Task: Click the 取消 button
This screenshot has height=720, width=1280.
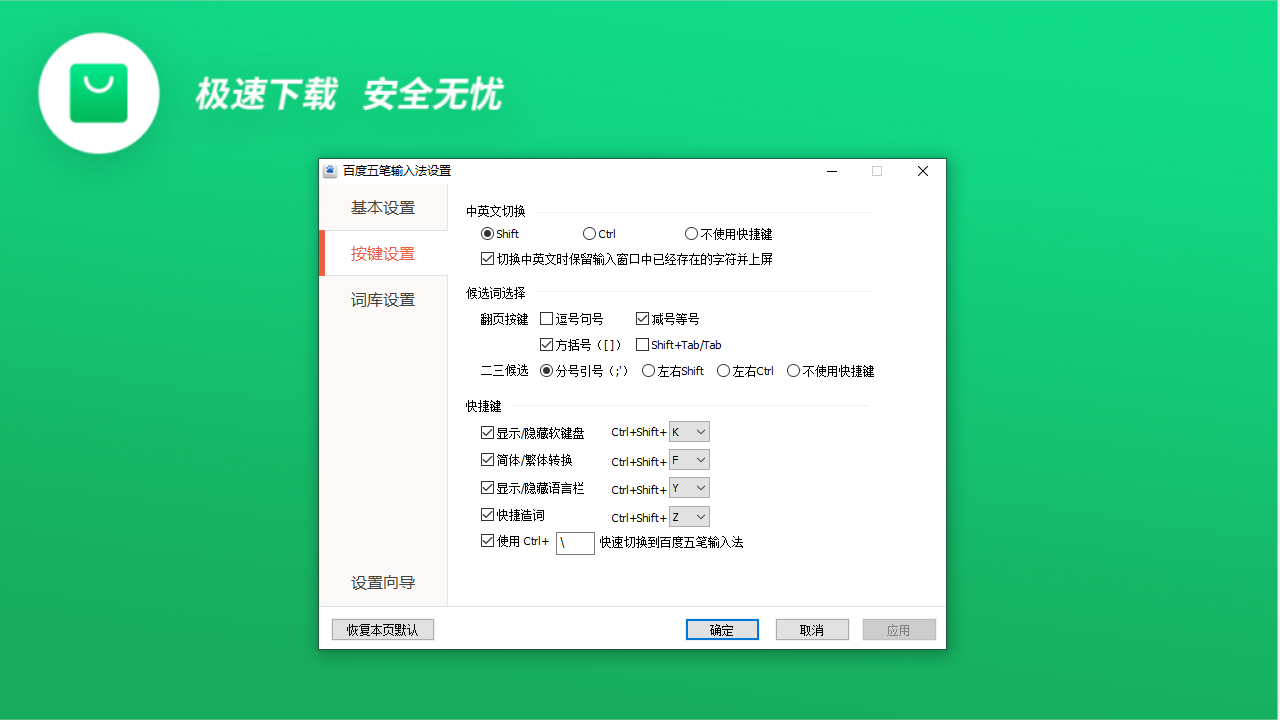Action: click(812, 629)
